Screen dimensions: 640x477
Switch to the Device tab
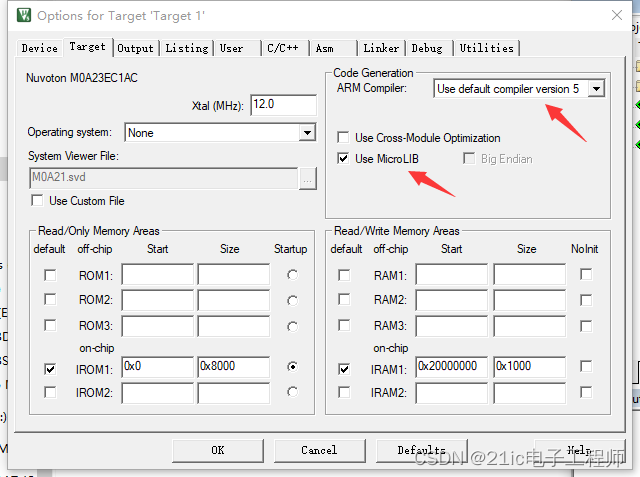40,48
